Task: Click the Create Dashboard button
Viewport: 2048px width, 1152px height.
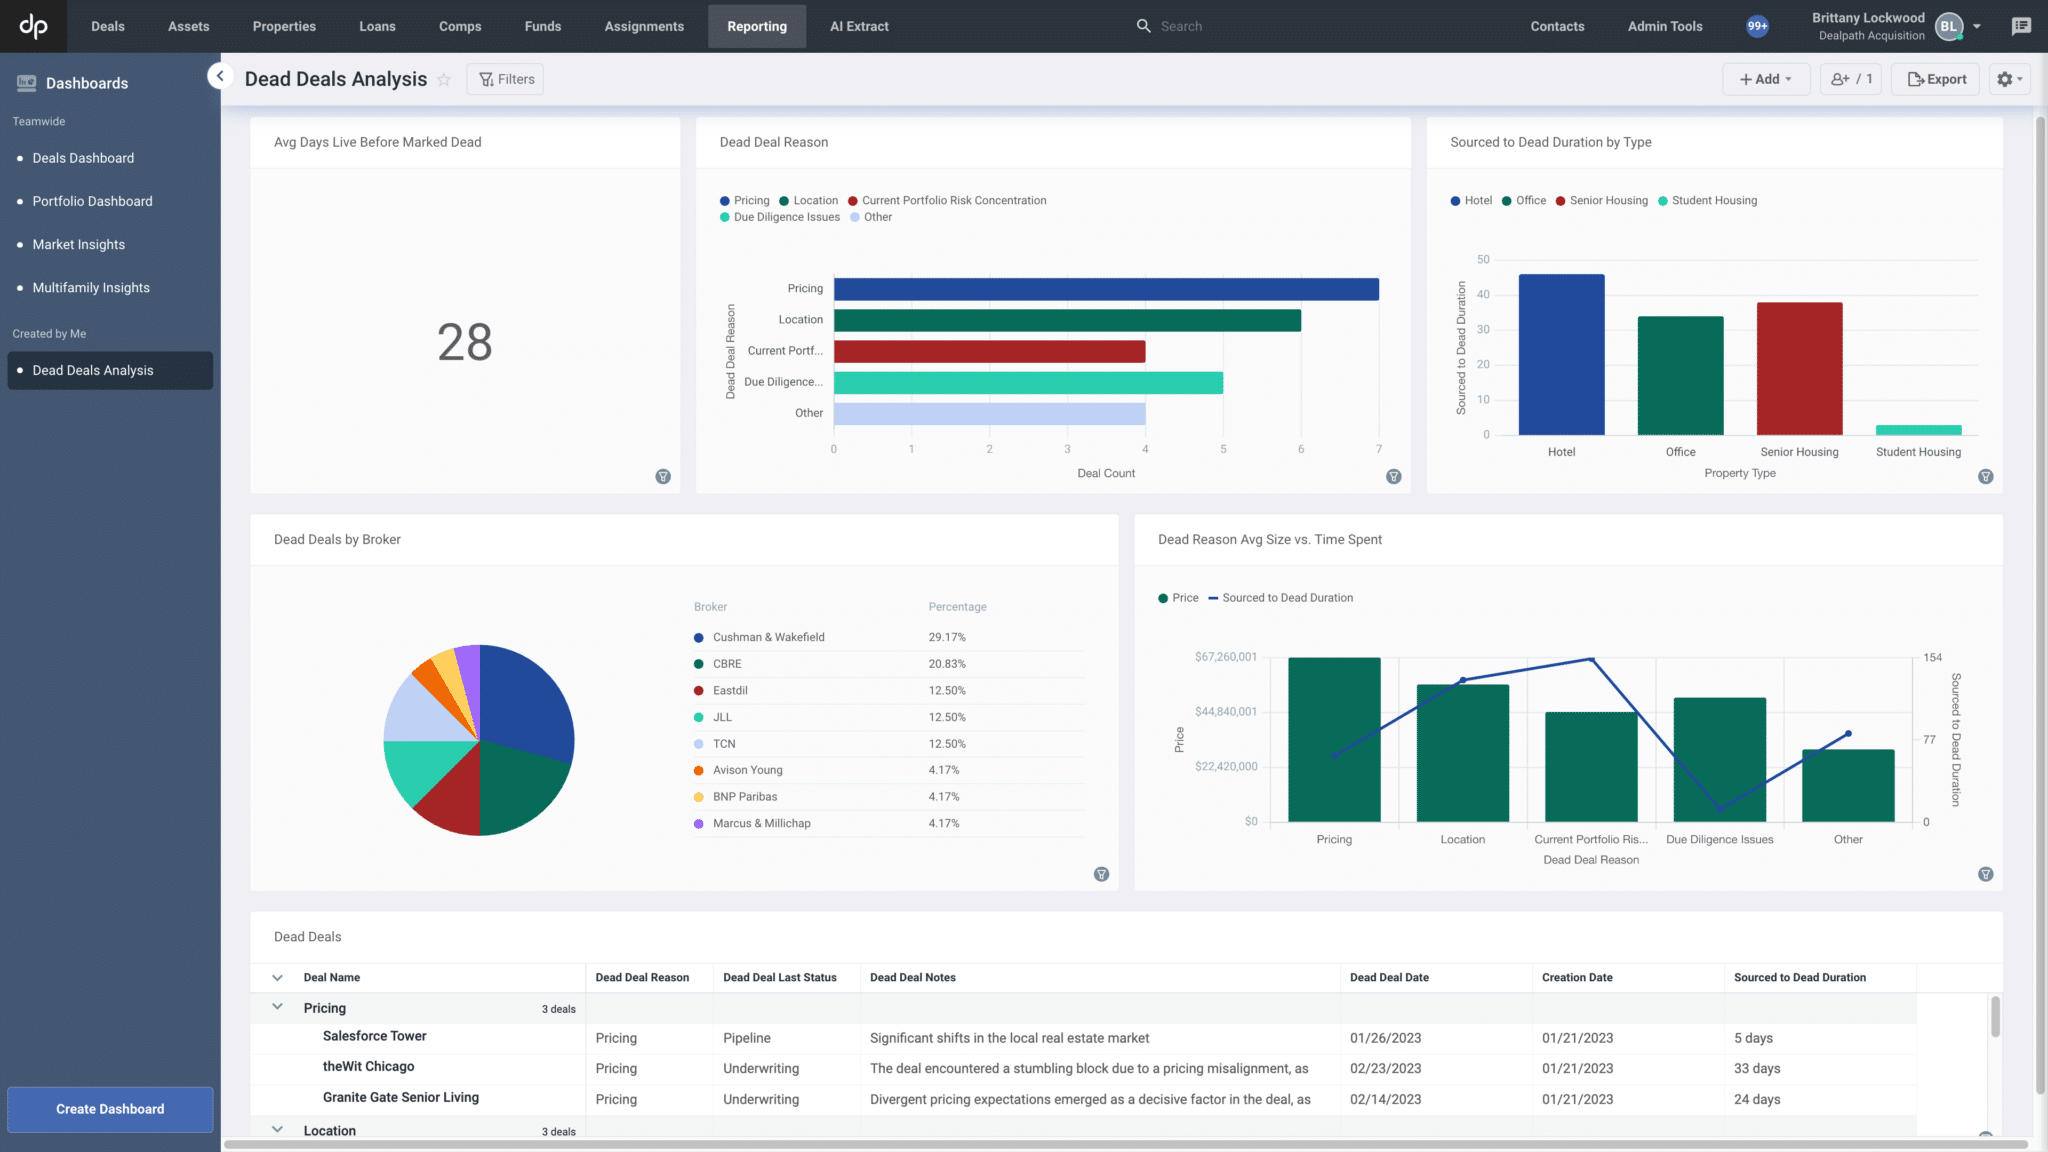Action: (x=110, y=1109)
